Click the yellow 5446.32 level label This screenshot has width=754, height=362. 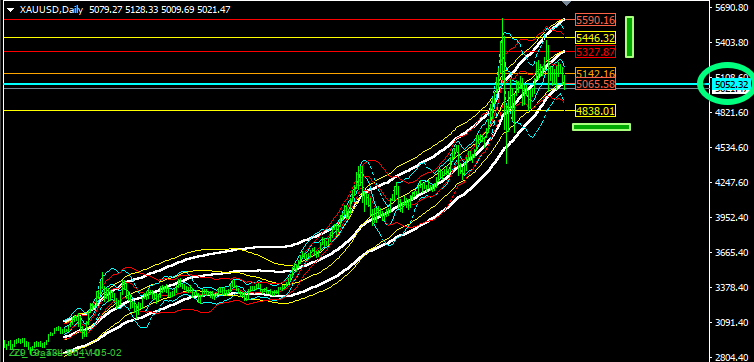tap(596, 37)
